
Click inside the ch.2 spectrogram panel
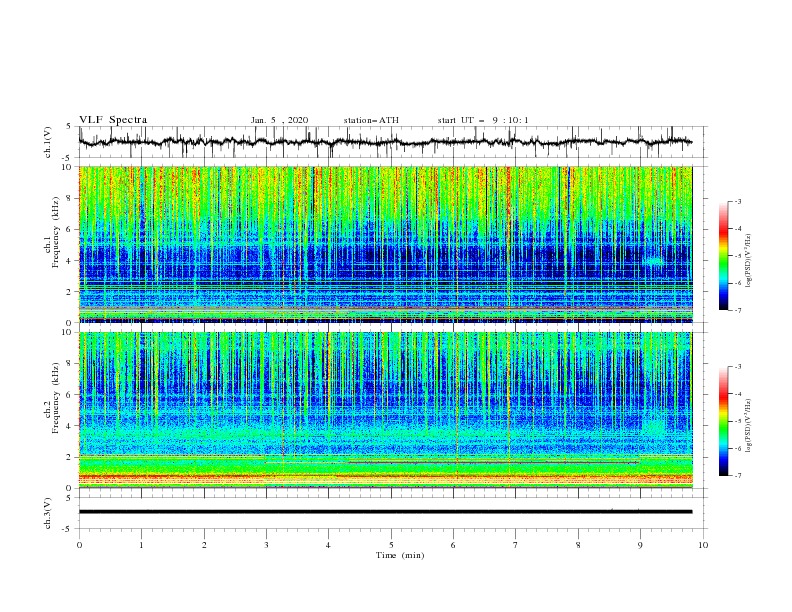pos(386,410)
